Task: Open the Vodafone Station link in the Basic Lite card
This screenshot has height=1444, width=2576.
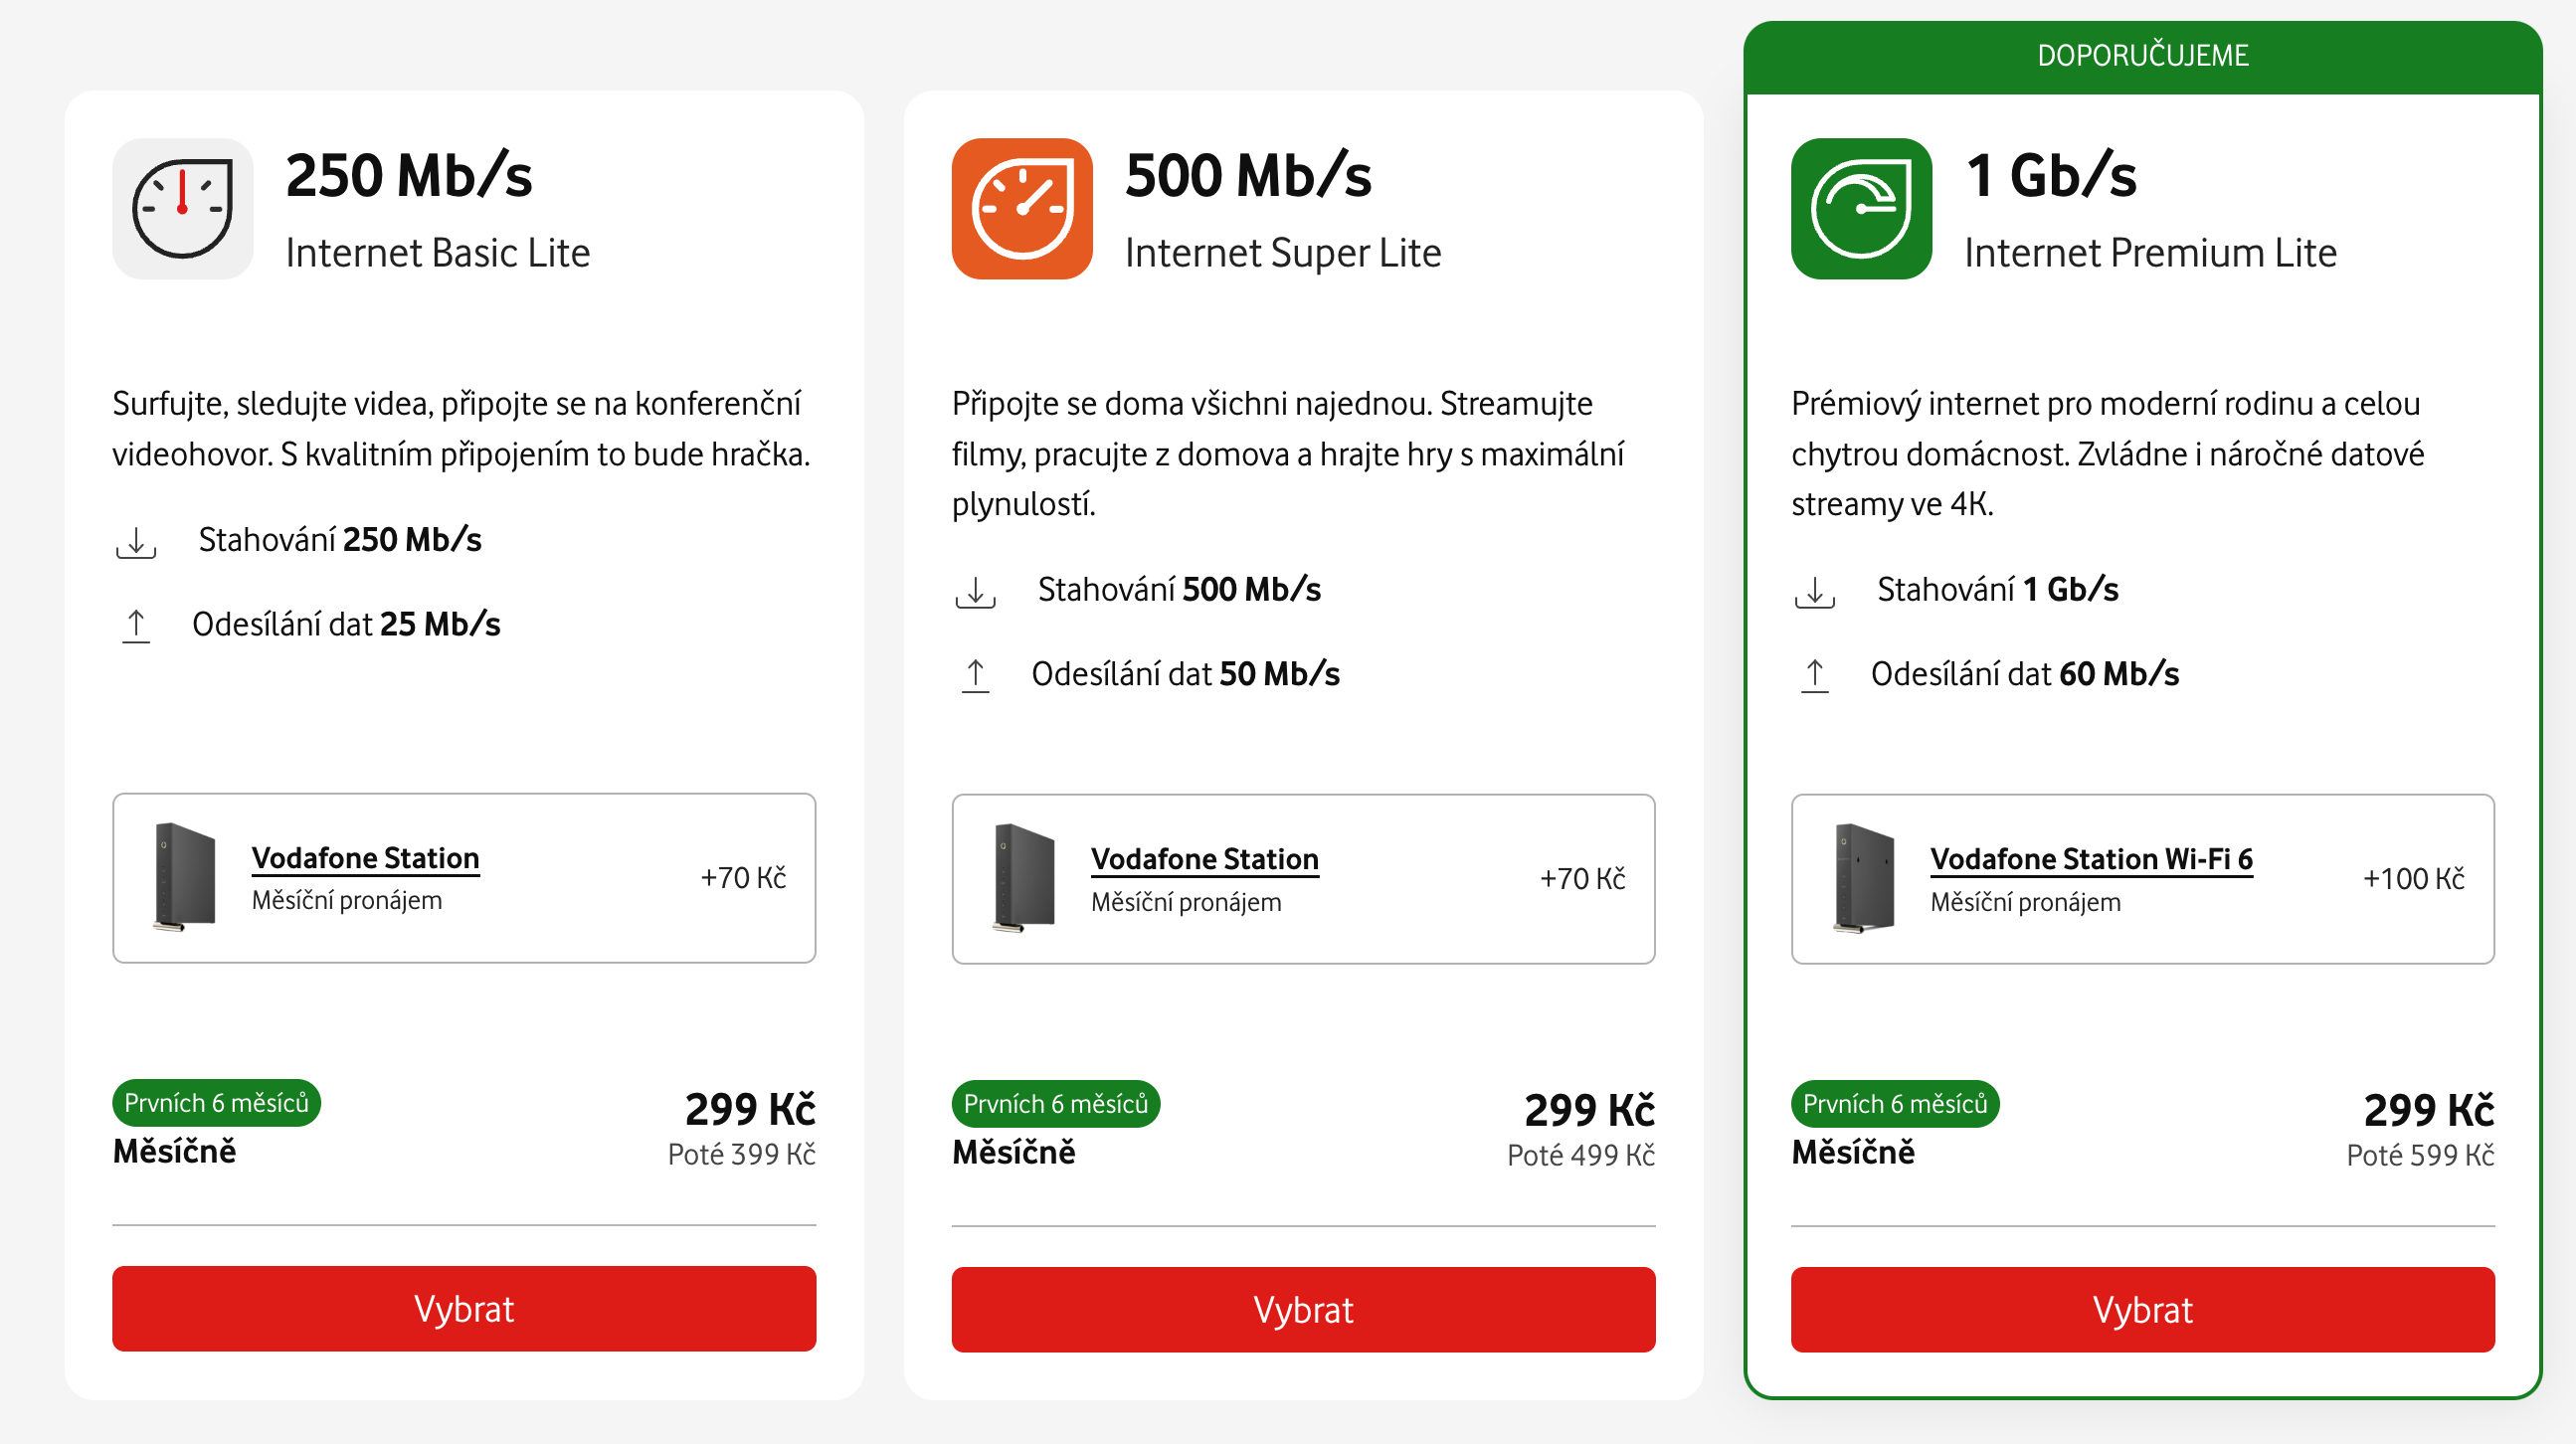Action: click(365, 858)
